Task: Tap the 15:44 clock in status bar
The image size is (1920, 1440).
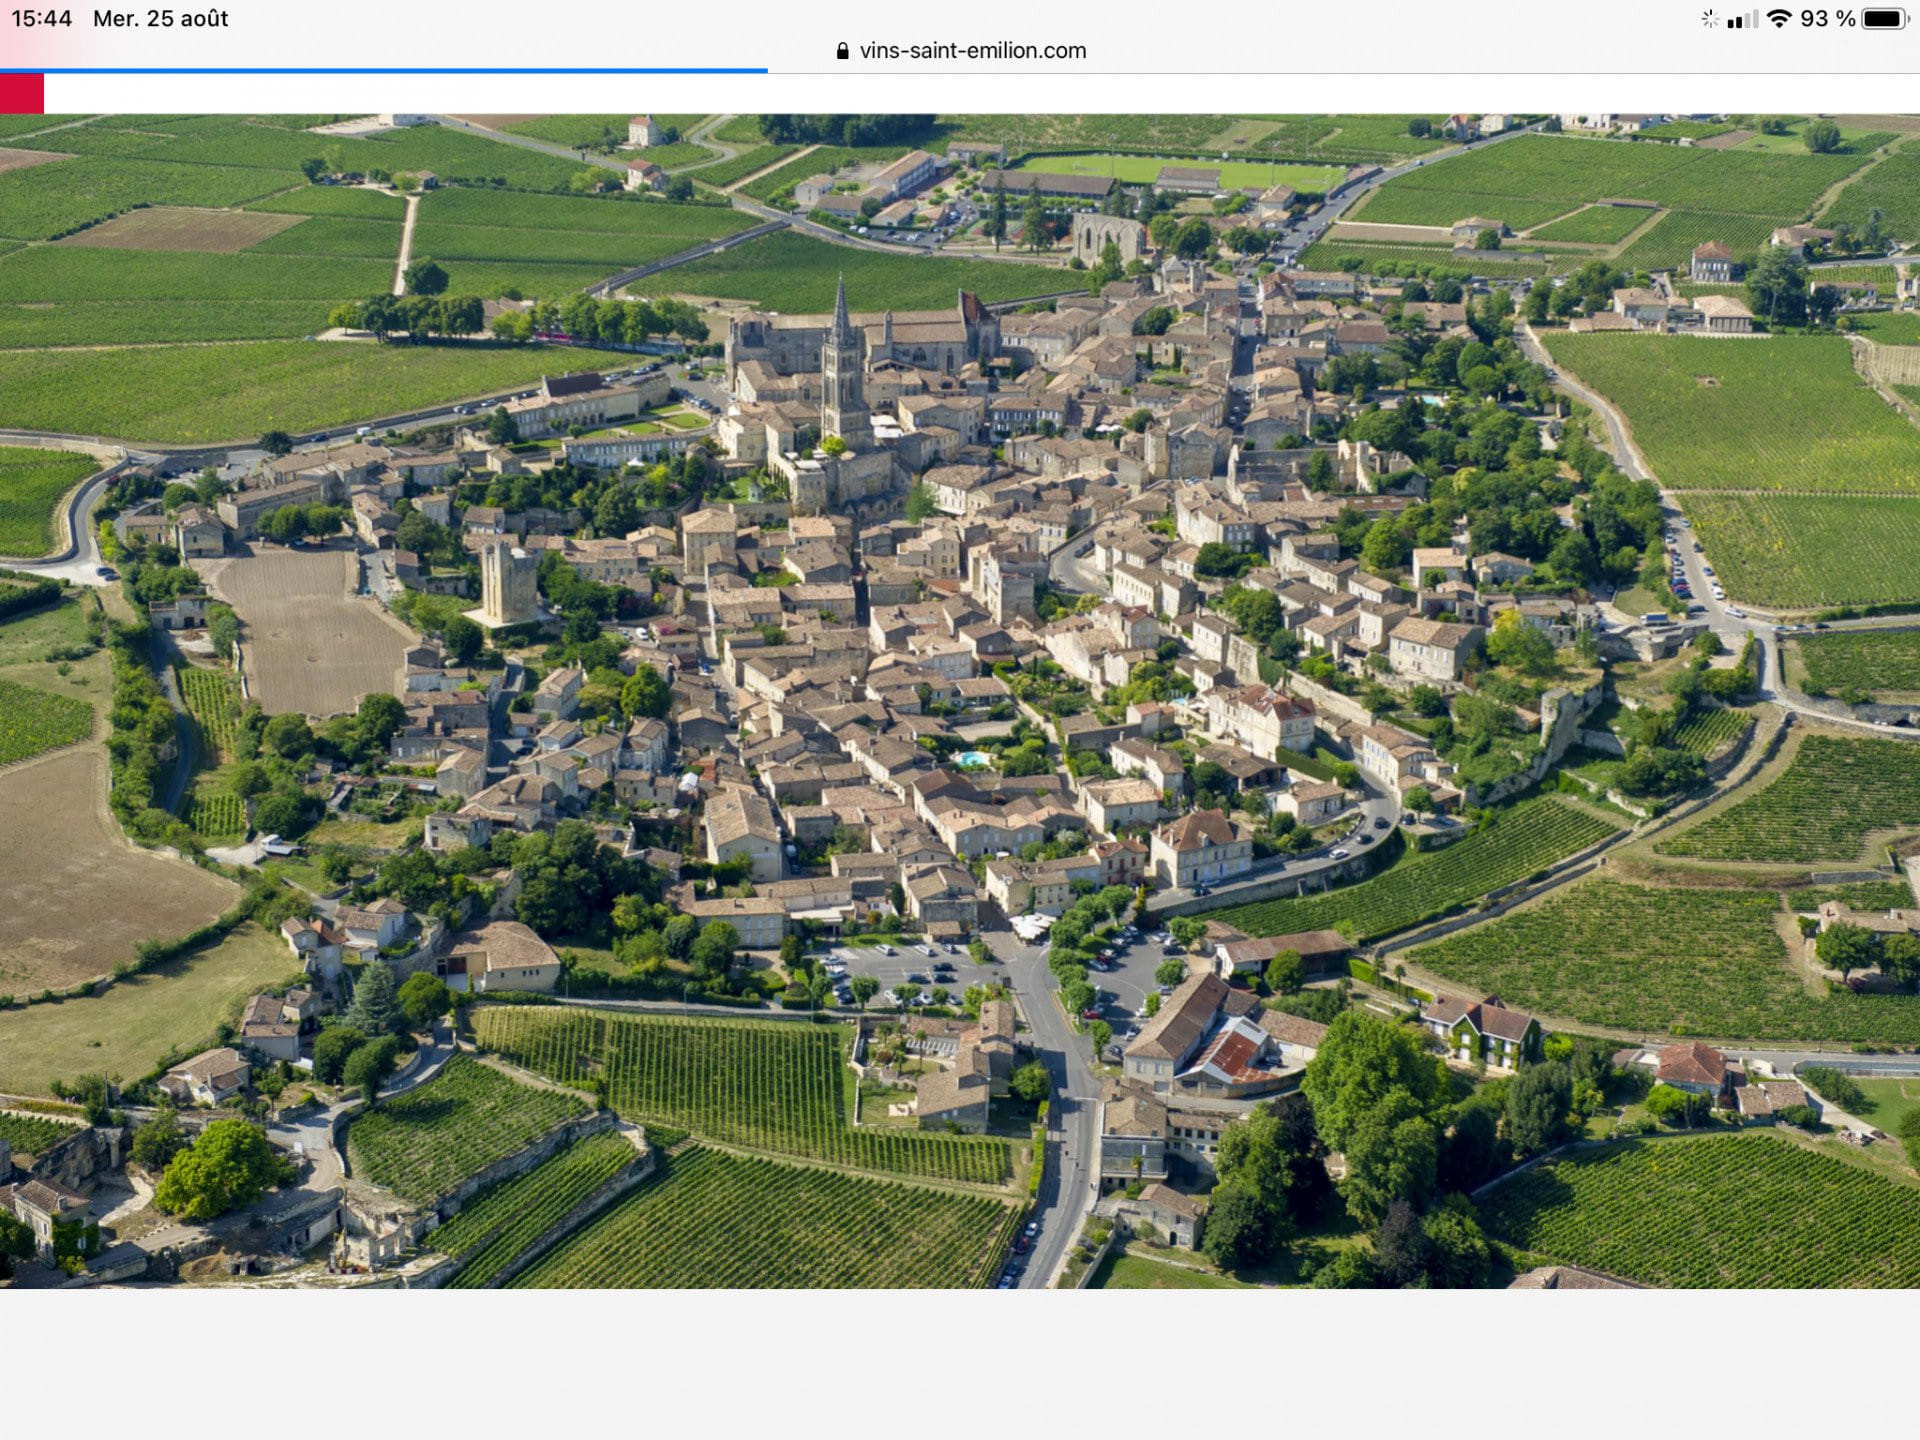Action: [x=41, y=19]
